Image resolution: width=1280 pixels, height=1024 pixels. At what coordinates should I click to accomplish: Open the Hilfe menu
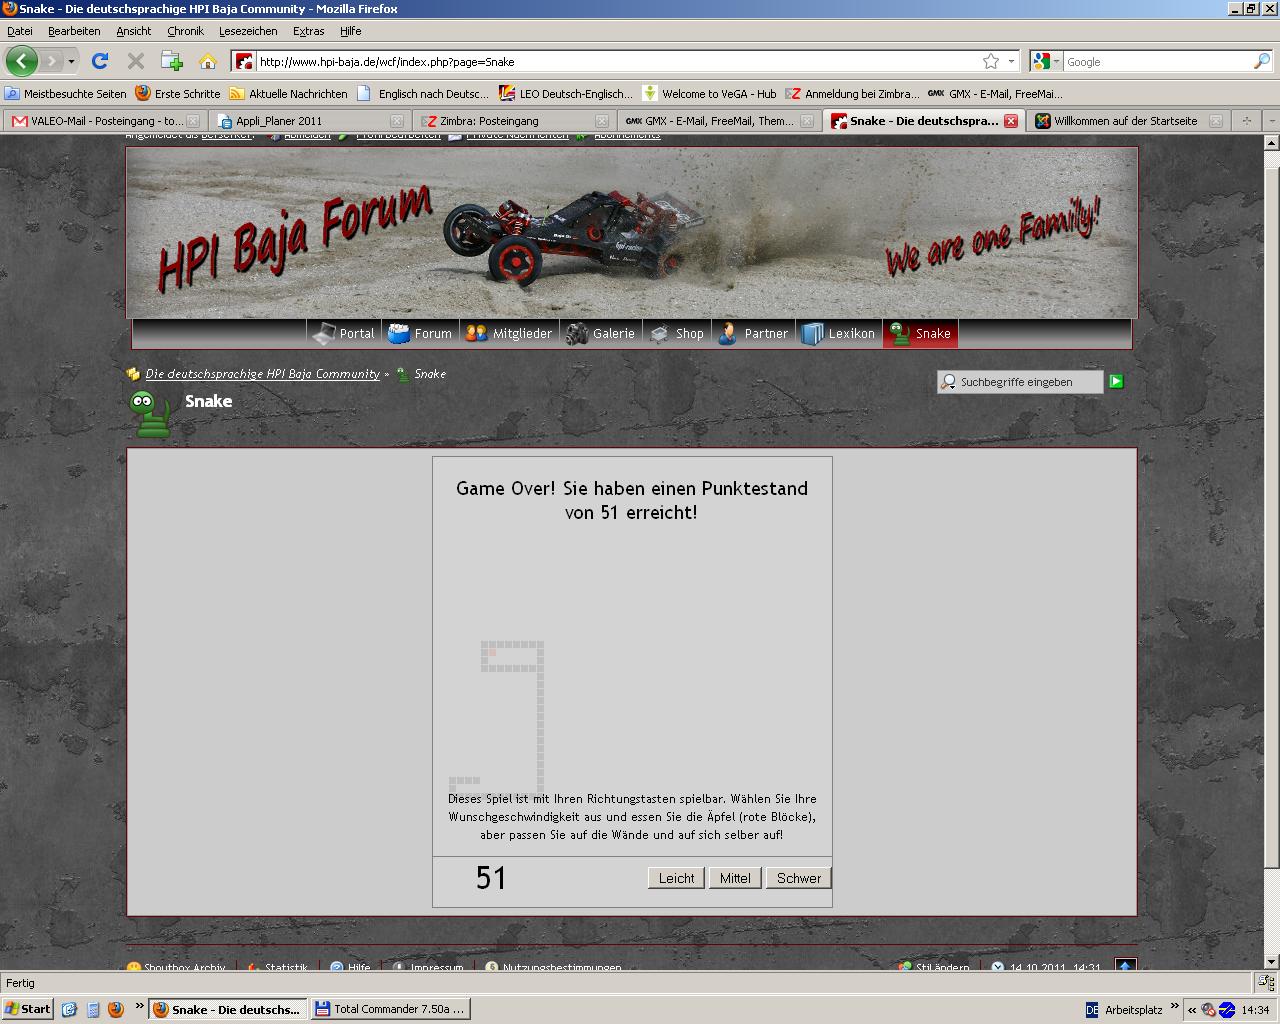(350, 31)
